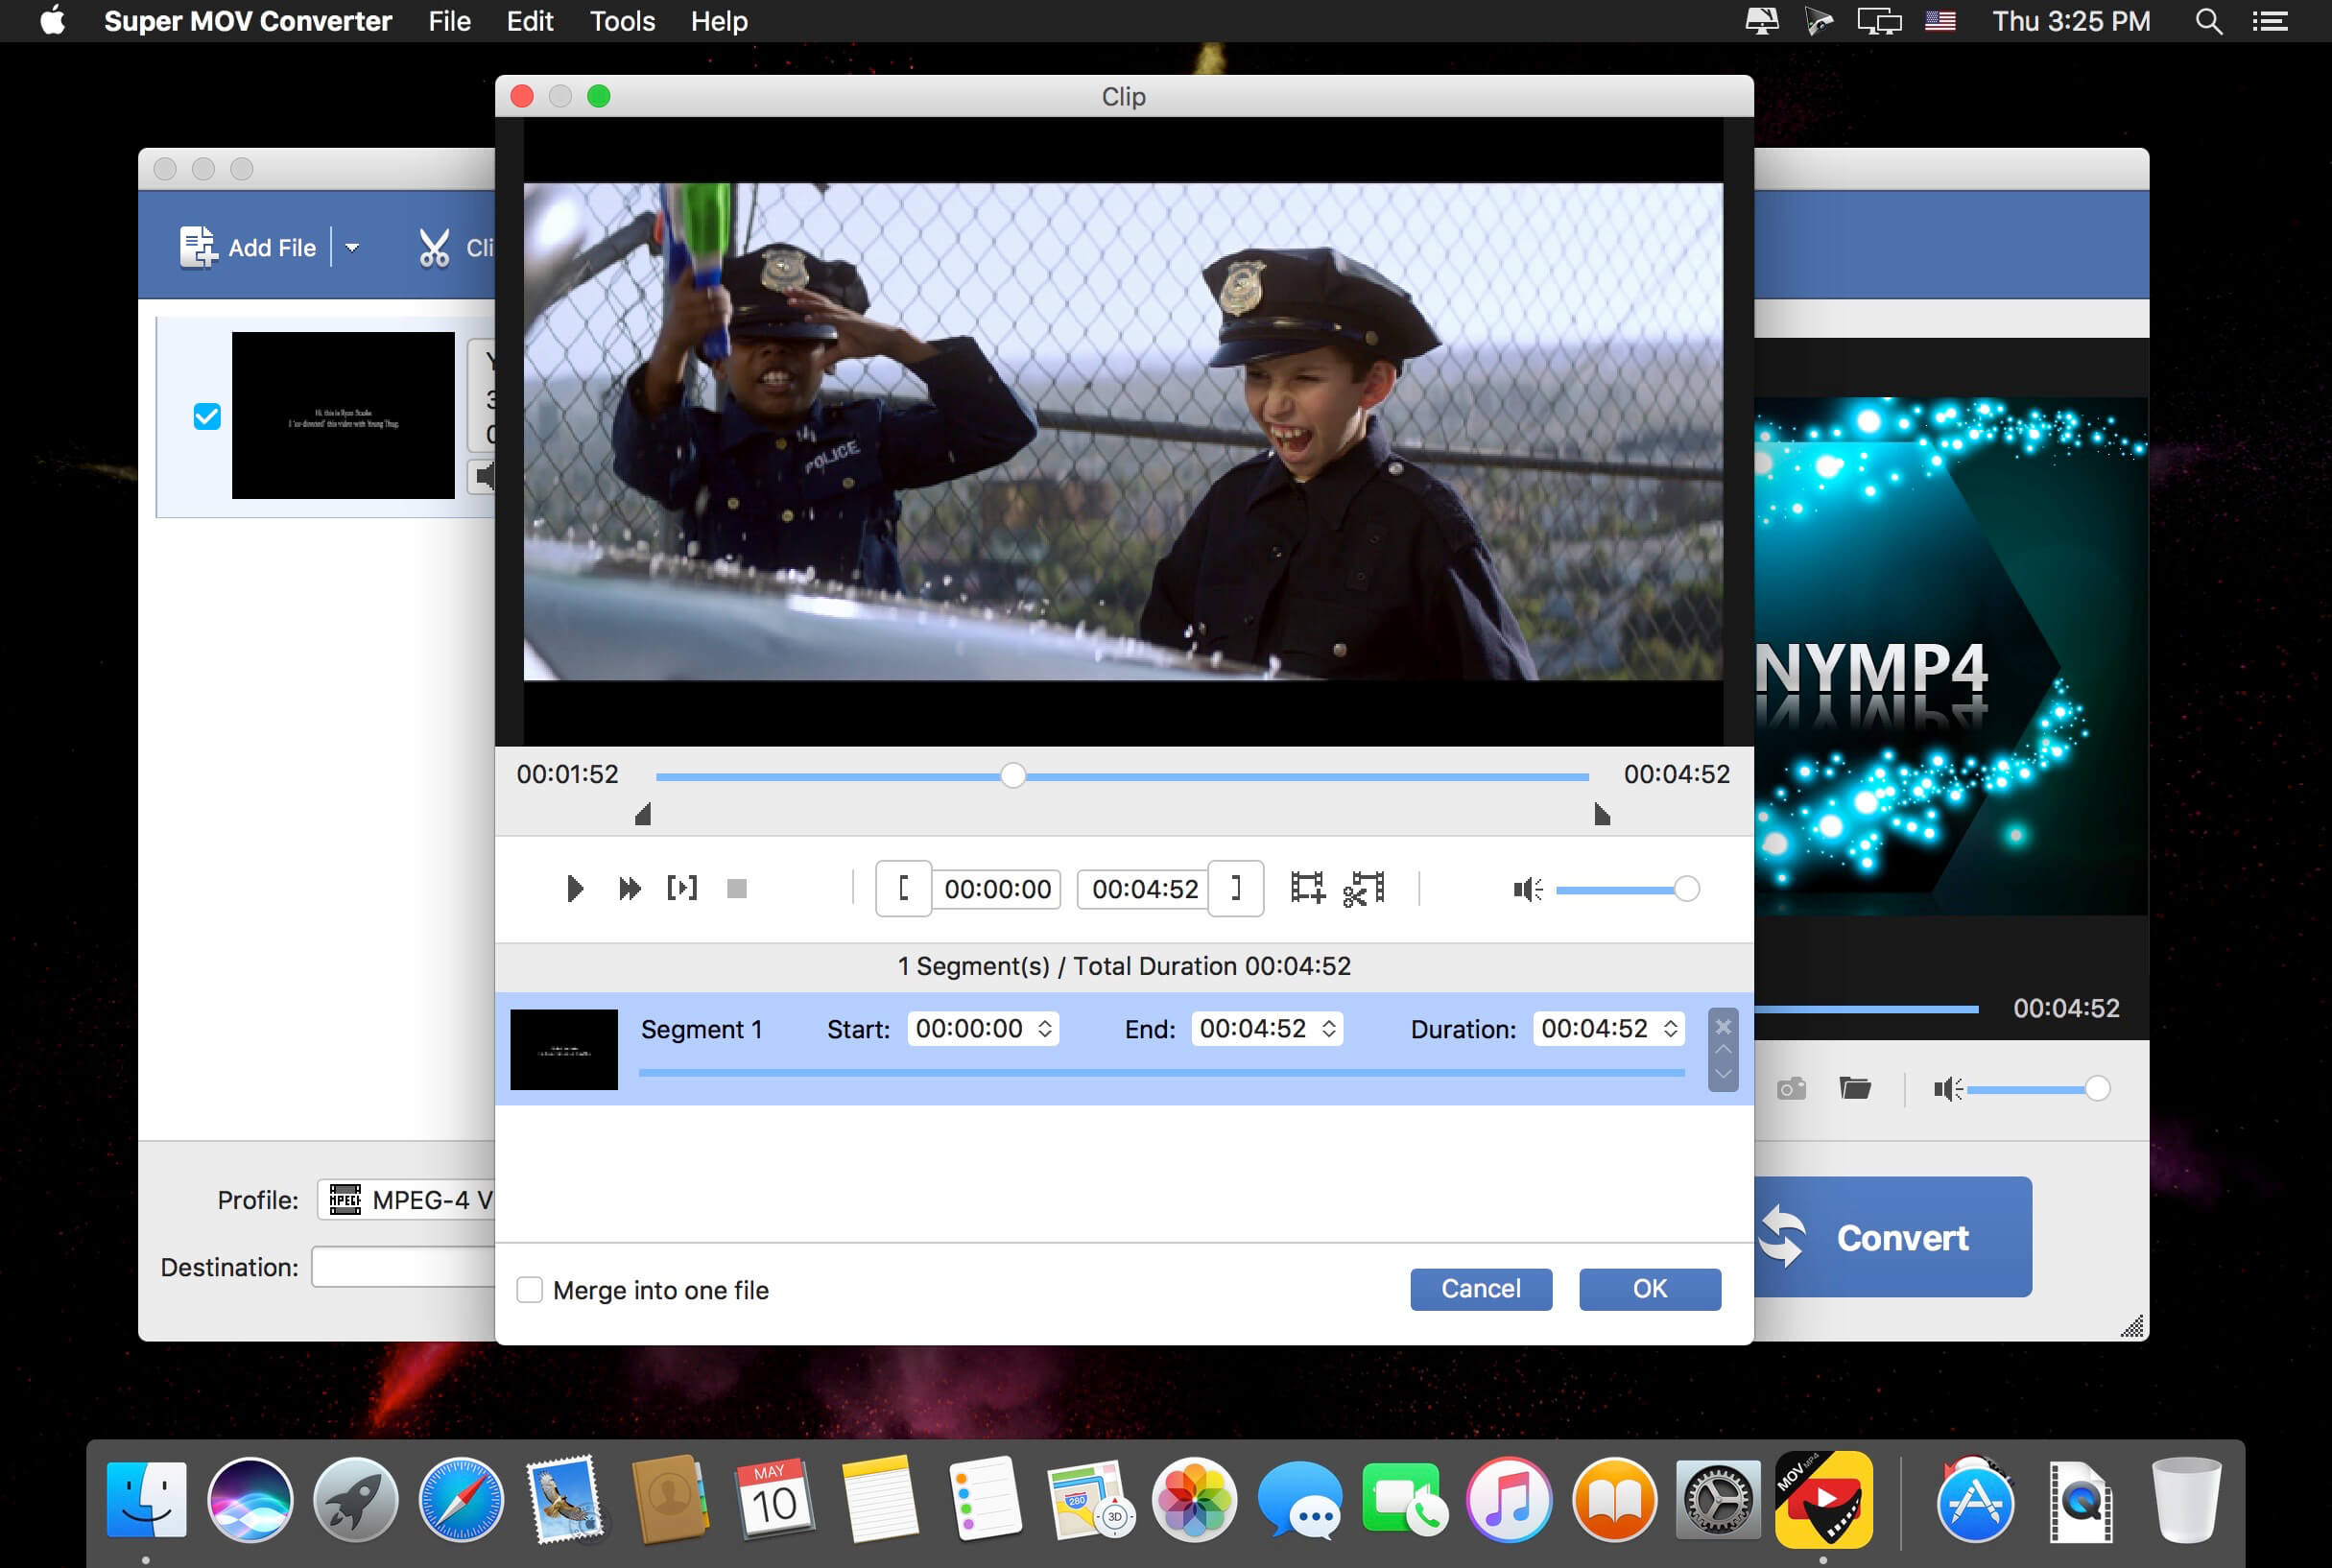
Task: Click the "1 Segment(s) / Total Duration" status text
Action: click(x=1124, y=965)
